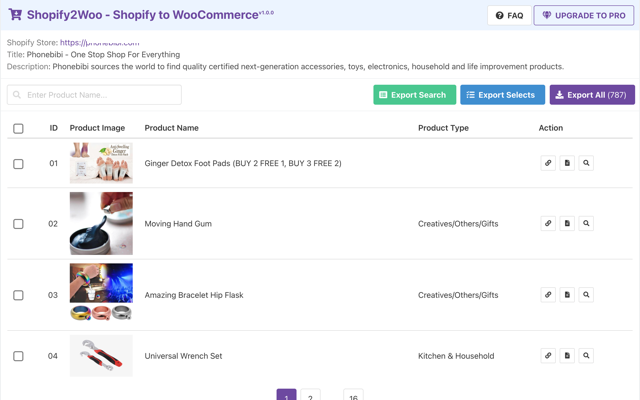Click magnifier icon for Amazing Bracelet Hip Flask
The width and height of the screenshot is (640, 400).
586,295
